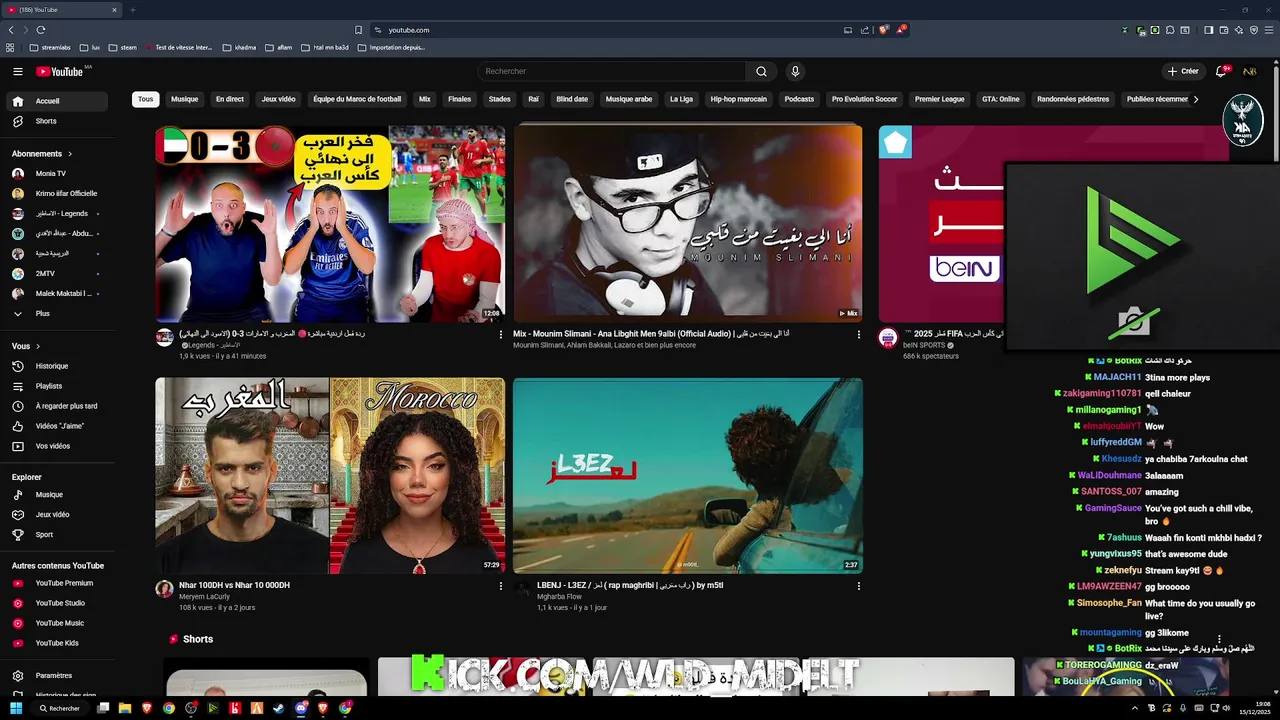Select the Premier League chip
The image size is (1280, 720).
pyautogui.click(x=939, y=99)
